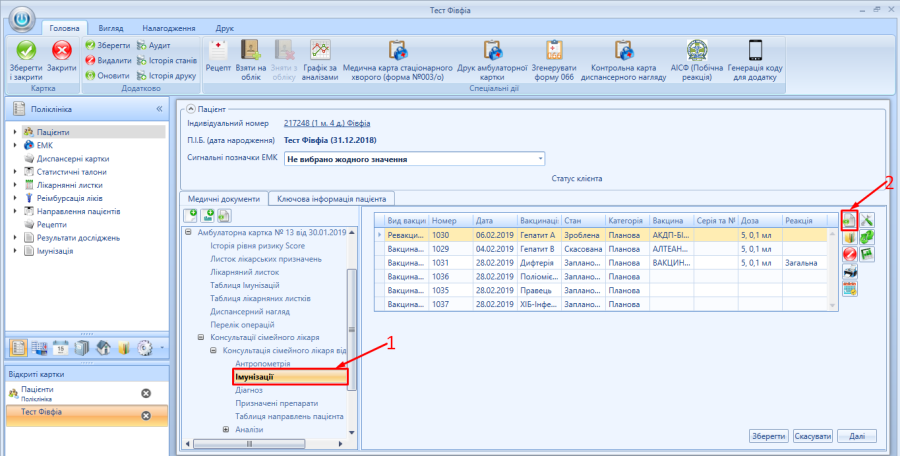Open Графік за аналізами chart
This screenshot has height=456, width=900.
point(320,51)
